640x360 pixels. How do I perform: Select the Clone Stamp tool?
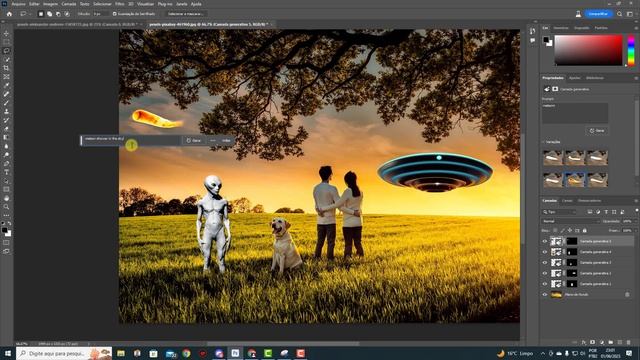pos(6,111)
